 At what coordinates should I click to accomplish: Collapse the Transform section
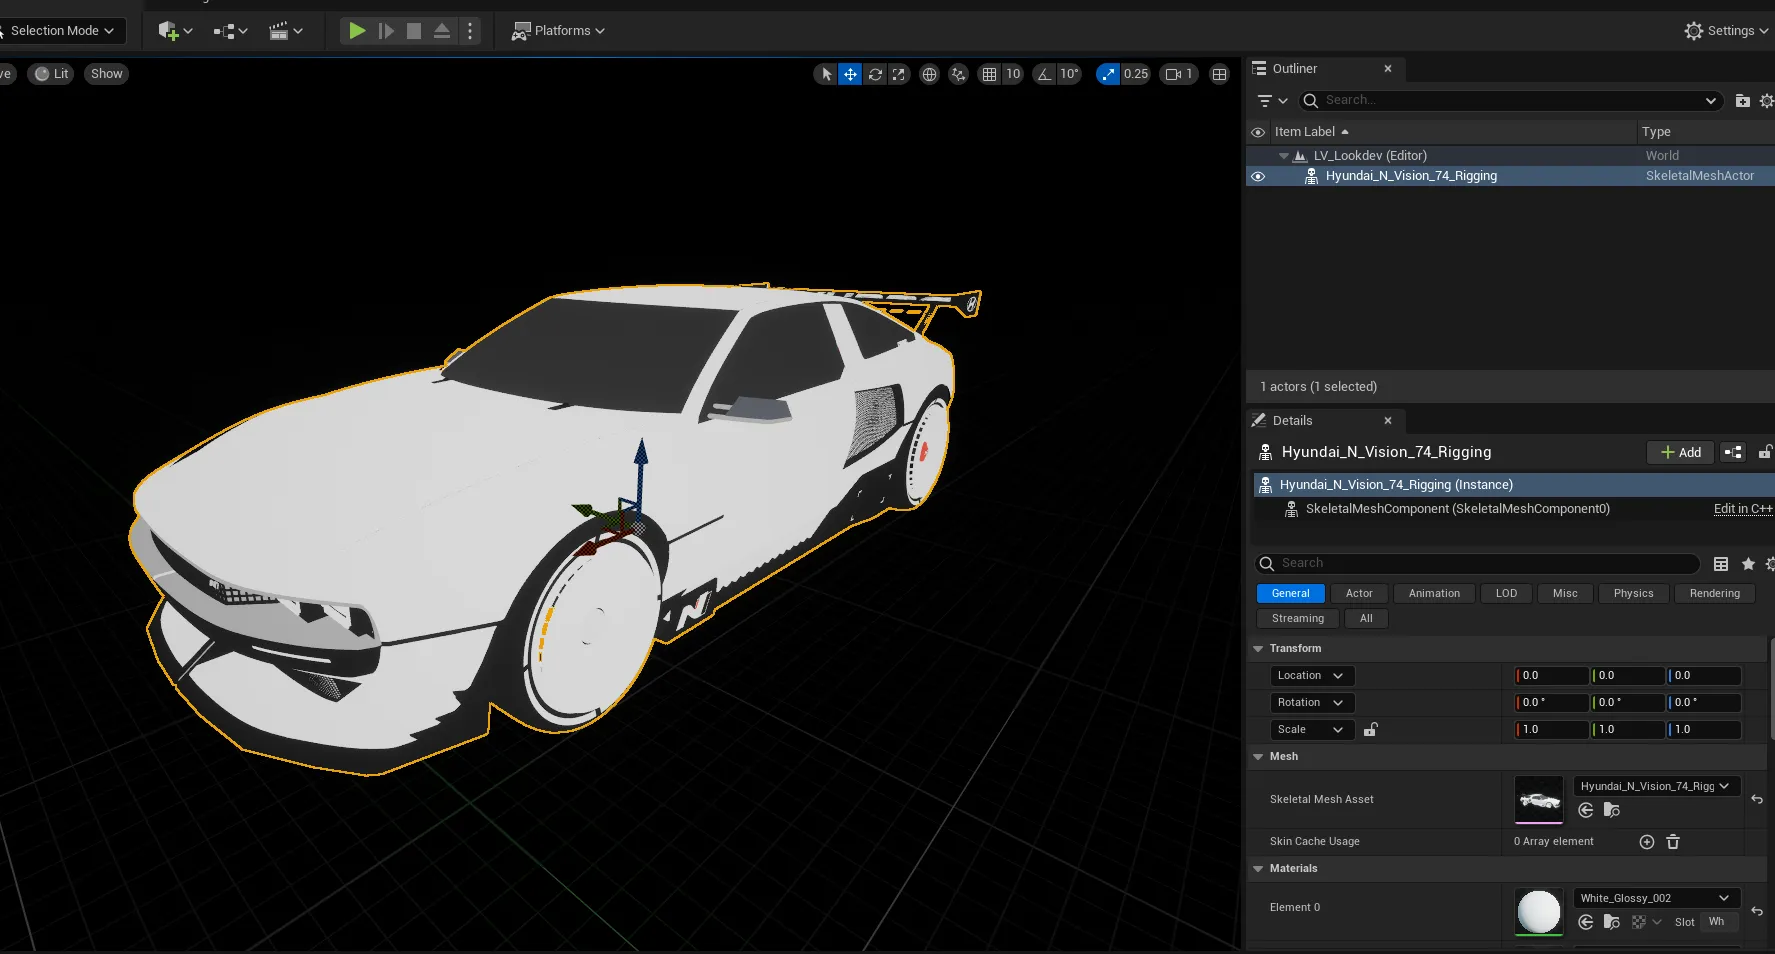[1258, 649]
